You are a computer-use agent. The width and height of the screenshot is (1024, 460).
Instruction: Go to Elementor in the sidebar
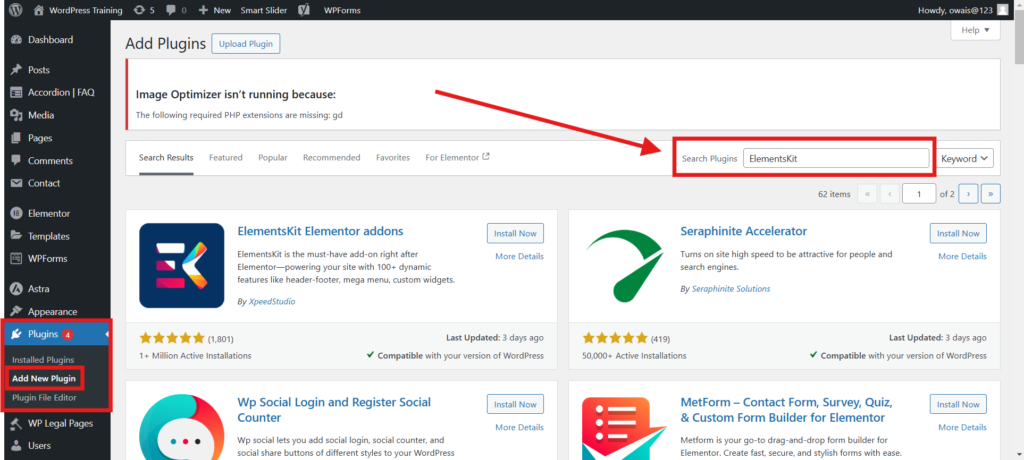click(x=48, y=213)
